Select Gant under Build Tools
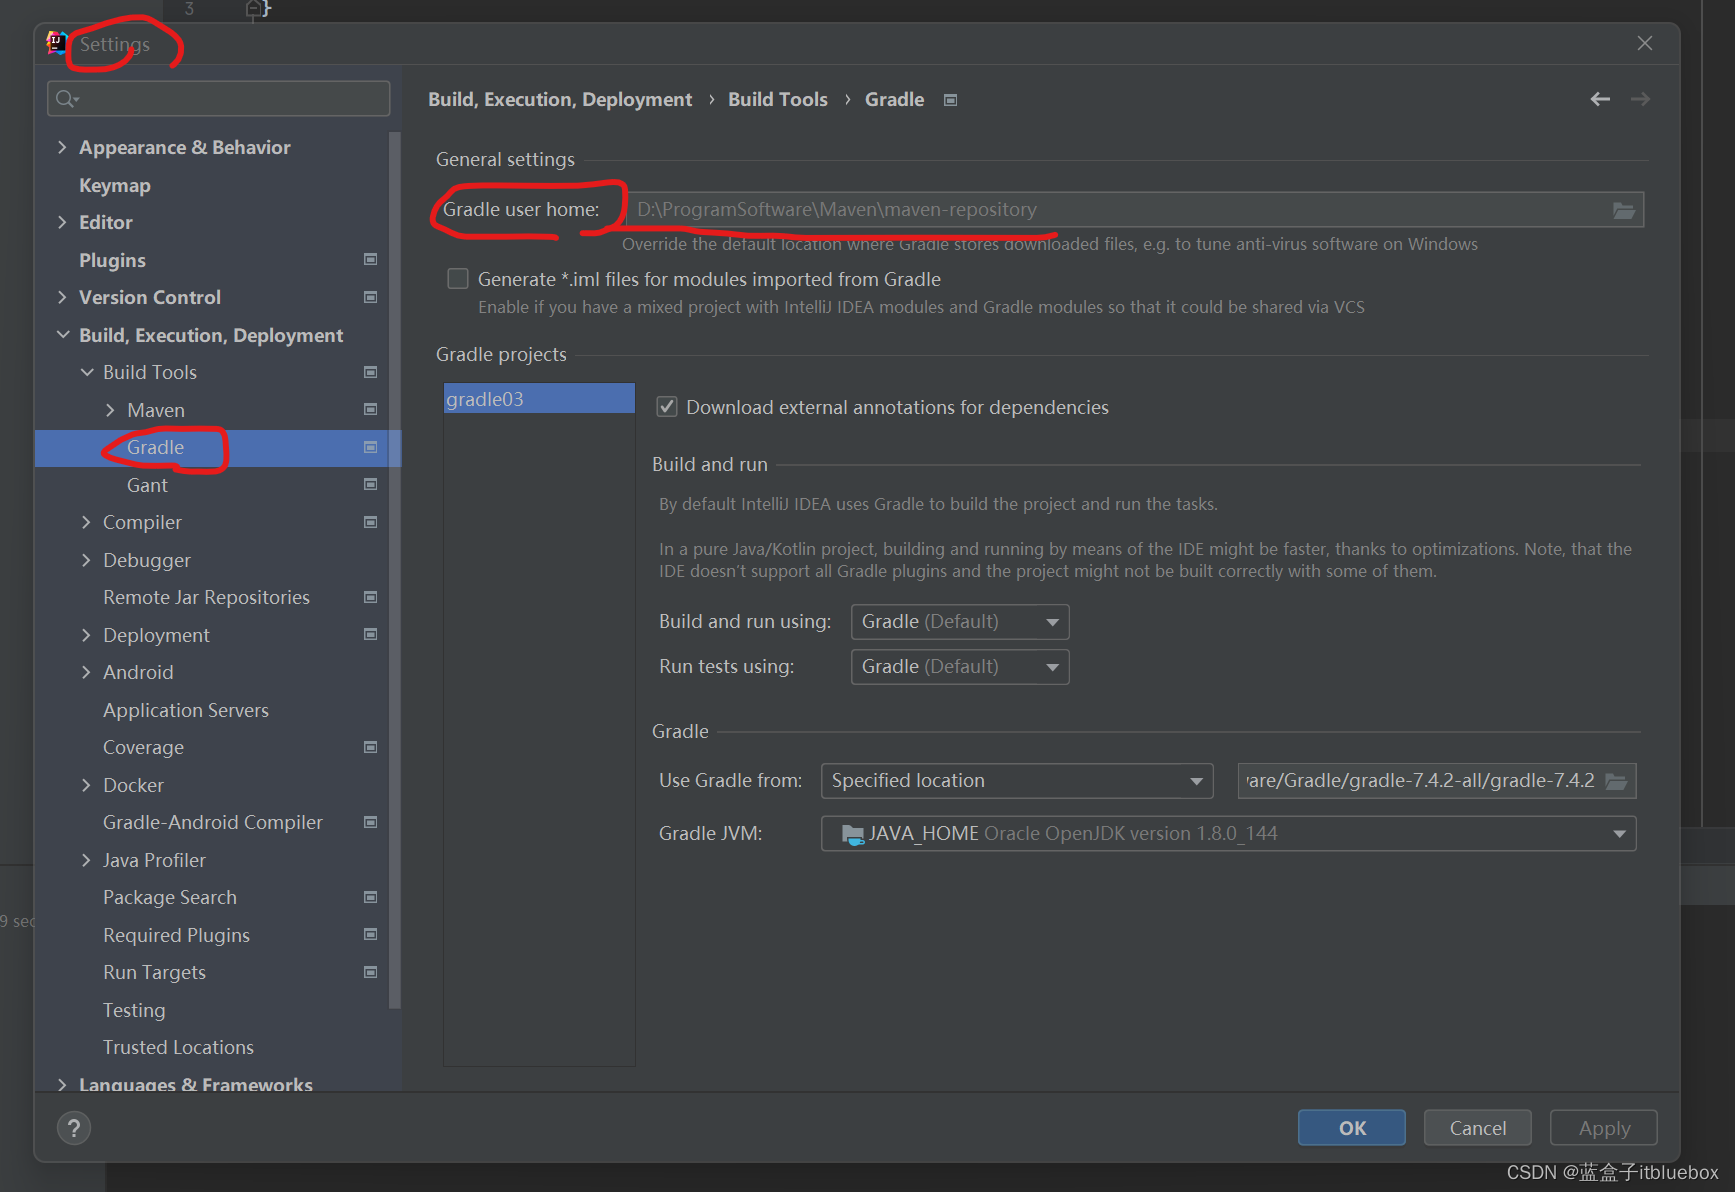Screen dimensions: 1735x1192 pyautogui.click(x=147, y=485)
